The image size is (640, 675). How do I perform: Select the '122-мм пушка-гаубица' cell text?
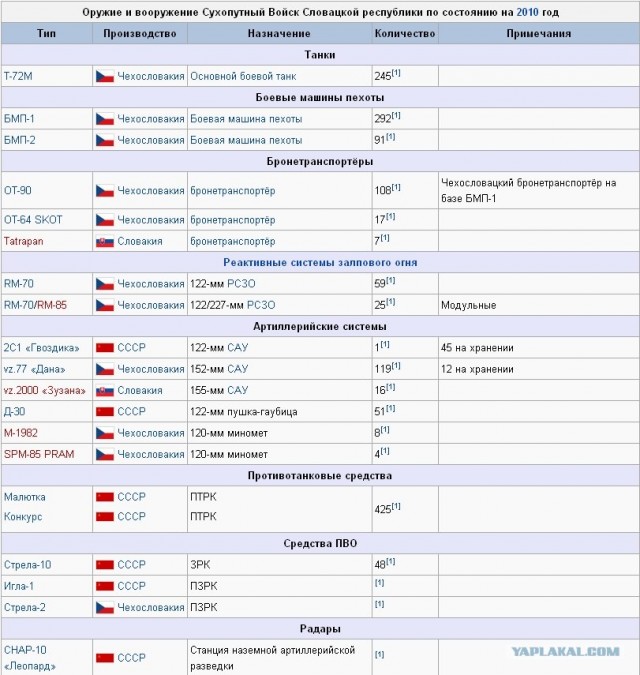(244, 412)
